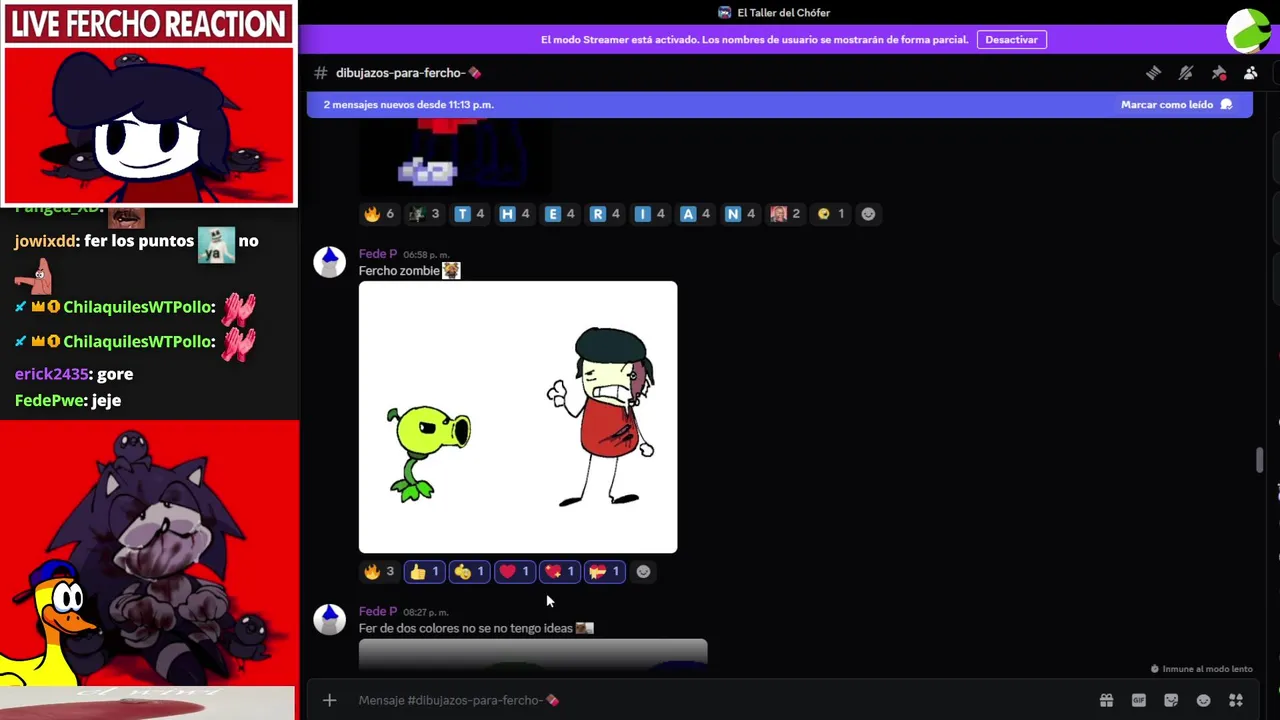Click the Desactivar streamer mode button
The height and width of the screenshot is (720, 1280).
(1011, 40)
